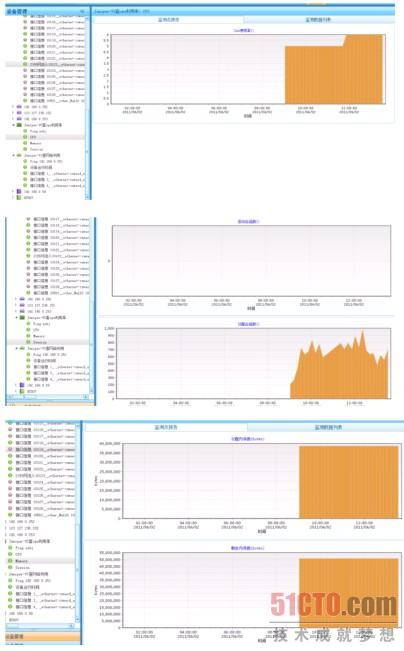Click the purple device icon in Session view tree
404x651 pixels.
coord(22,385)
